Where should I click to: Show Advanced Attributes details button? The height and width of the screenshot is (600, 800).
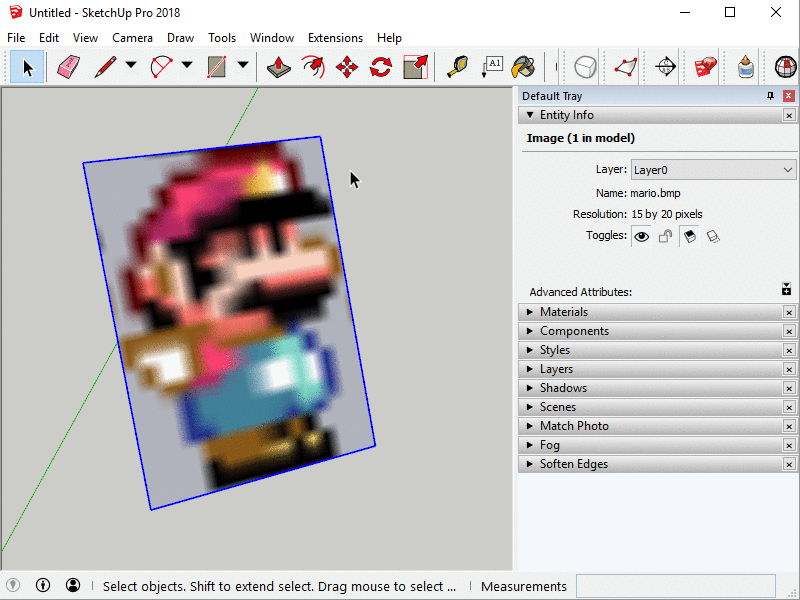787,290
